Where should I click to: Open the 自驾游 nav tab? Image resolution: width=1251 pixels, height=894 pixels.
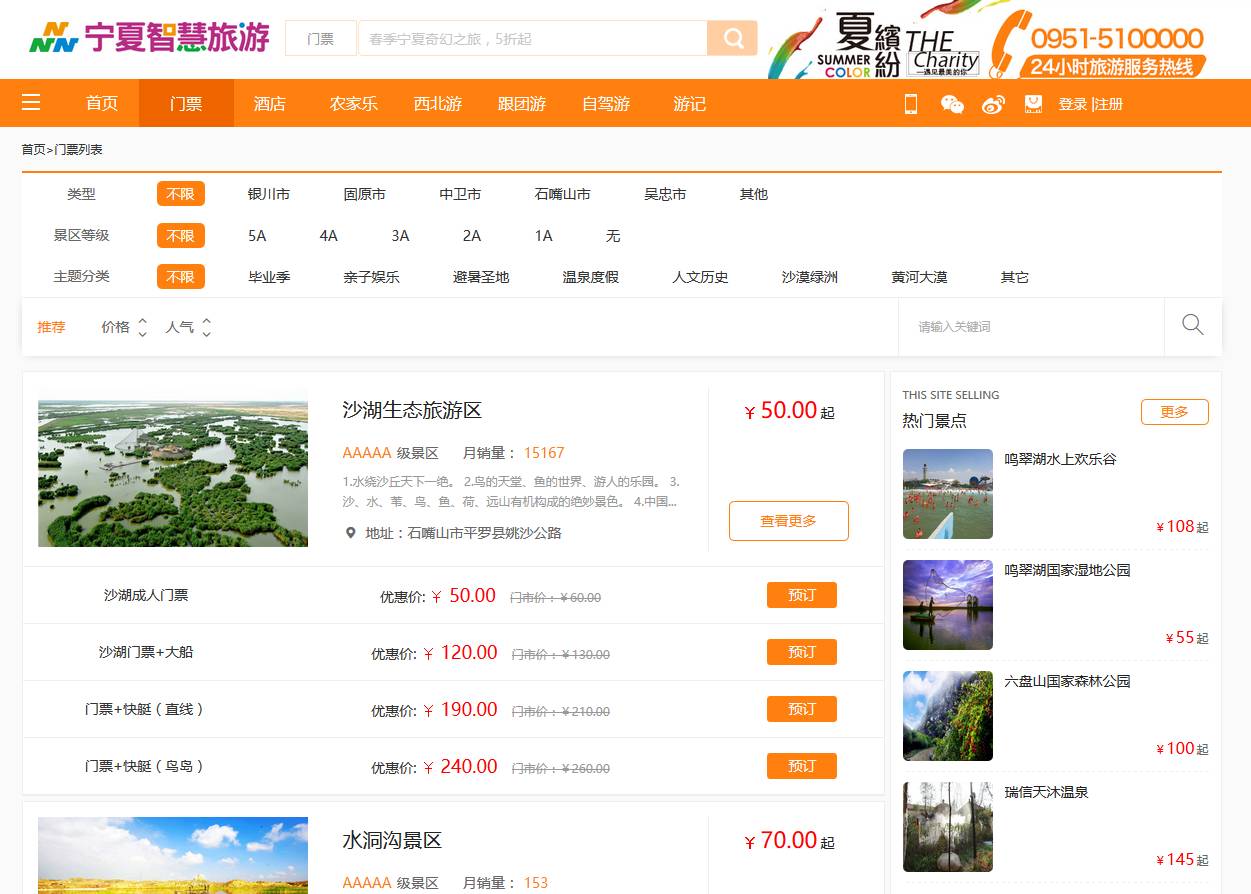coord(606,103)
